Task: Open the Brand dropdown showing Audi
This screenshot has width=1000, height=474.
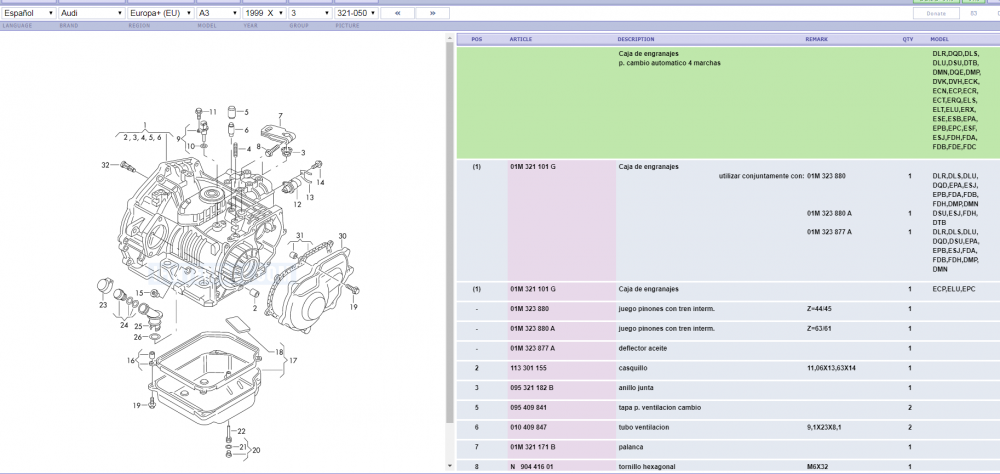Action: (x=92, y=13)
